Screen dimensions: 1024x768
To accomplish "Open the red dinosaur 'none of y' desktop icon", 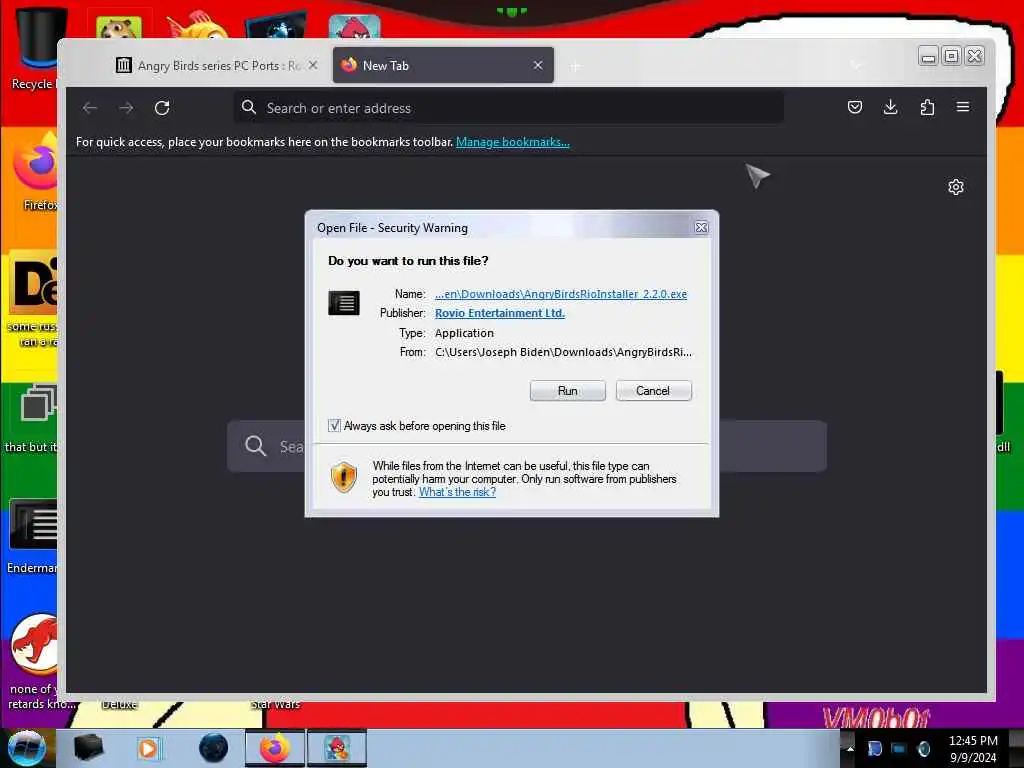I will pyautogui.click(x=34, y=662).
